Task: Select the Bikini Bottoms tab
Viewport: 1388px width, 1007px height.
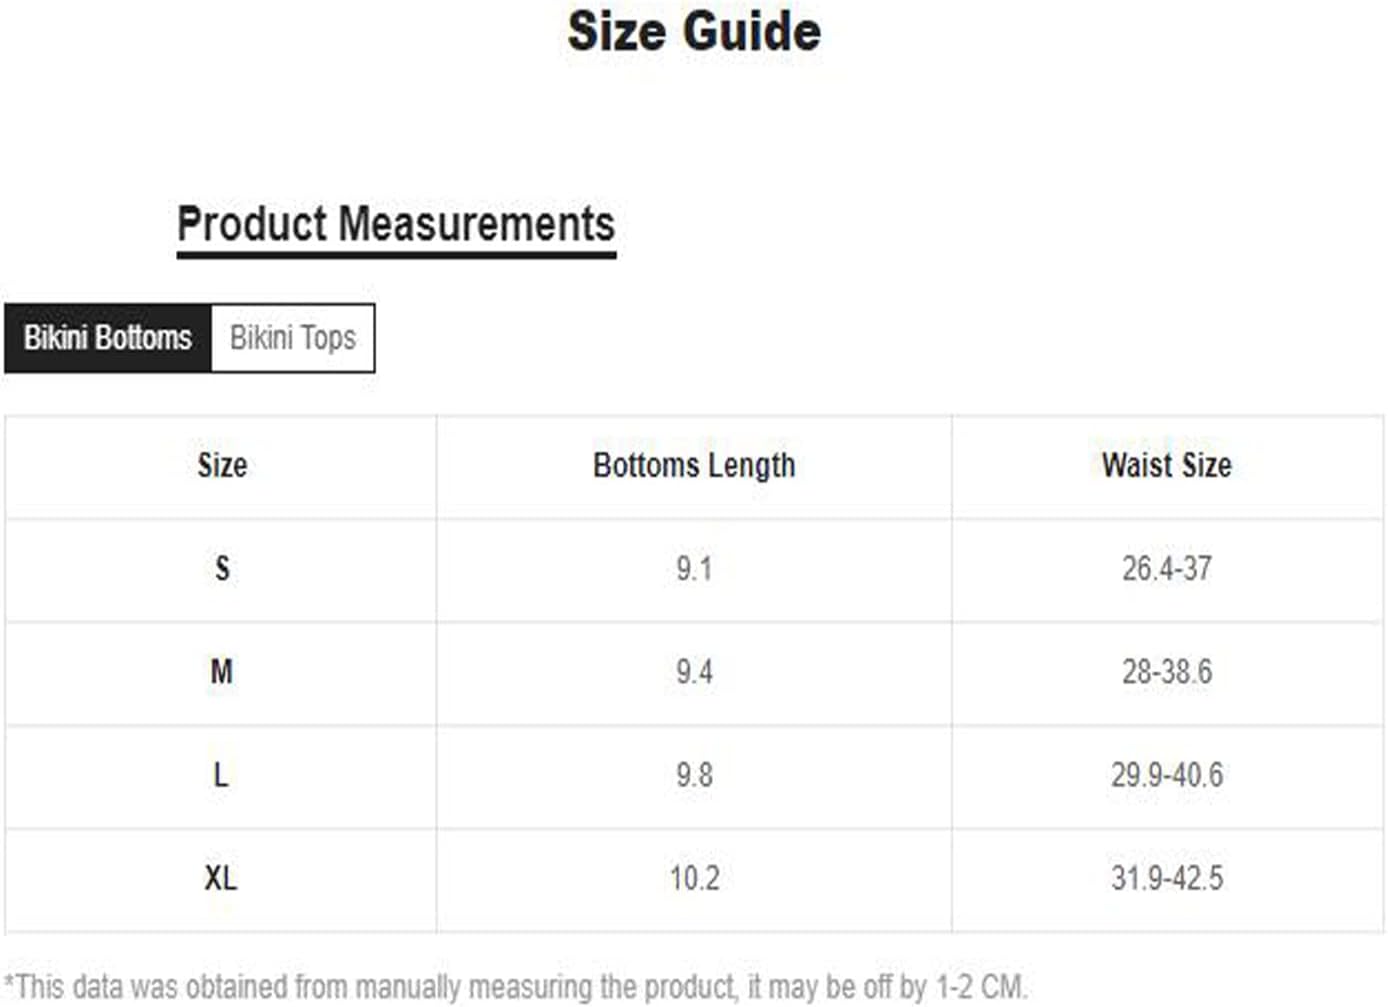Action: (x=108, y=338)
